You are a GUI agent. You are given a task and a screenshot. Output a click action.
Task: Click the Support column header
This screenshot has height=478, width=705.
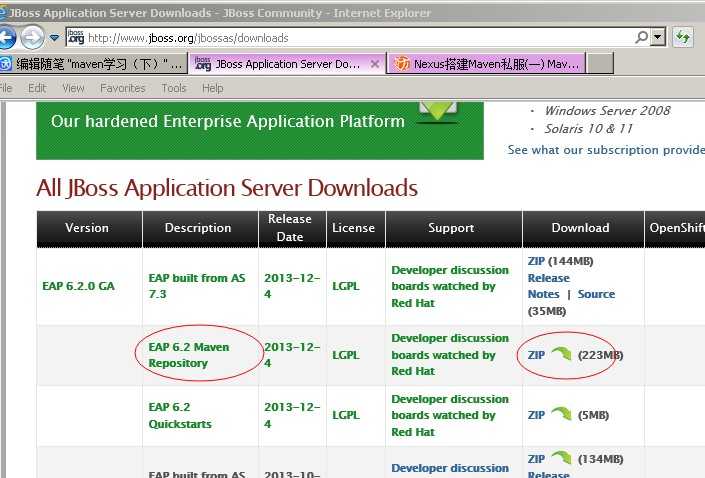click(x=454, y=228)
